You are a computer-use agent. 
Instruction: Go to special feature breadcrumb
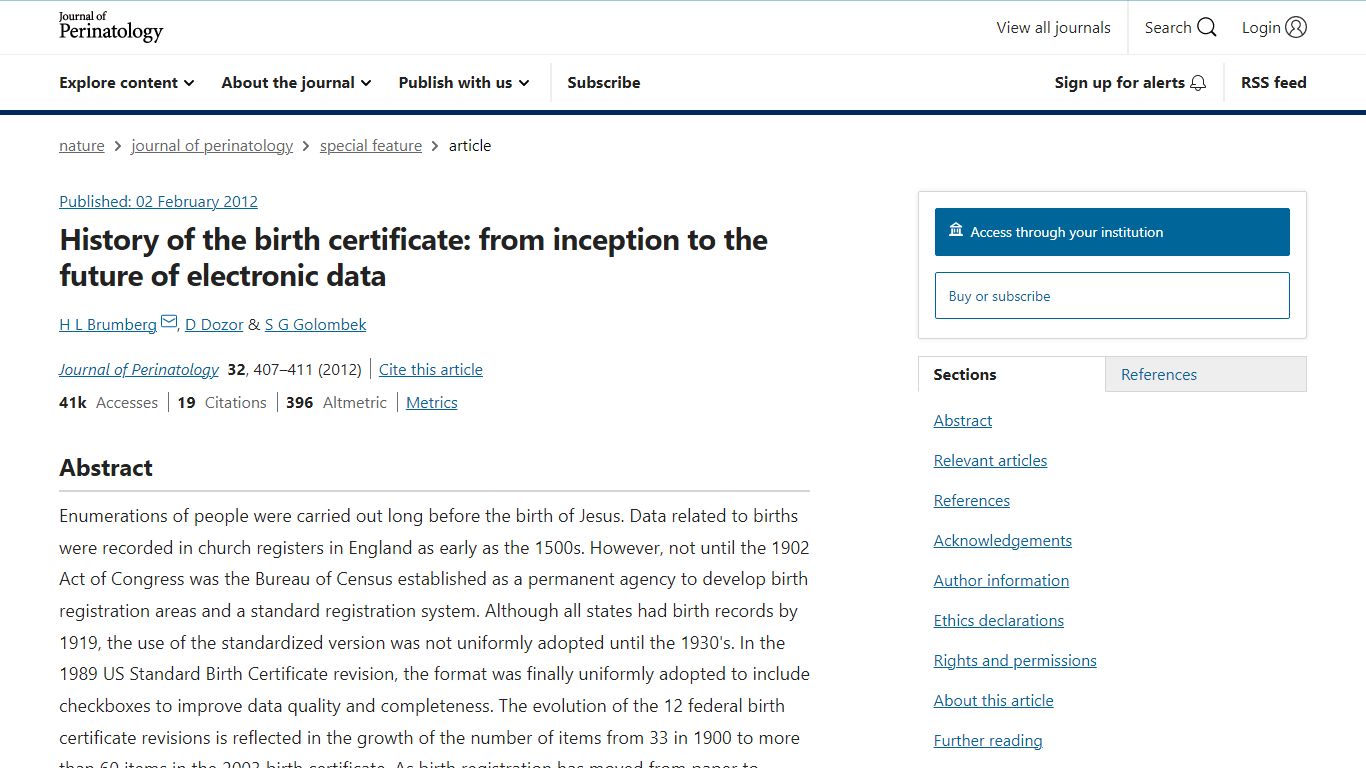coord(371,146)
